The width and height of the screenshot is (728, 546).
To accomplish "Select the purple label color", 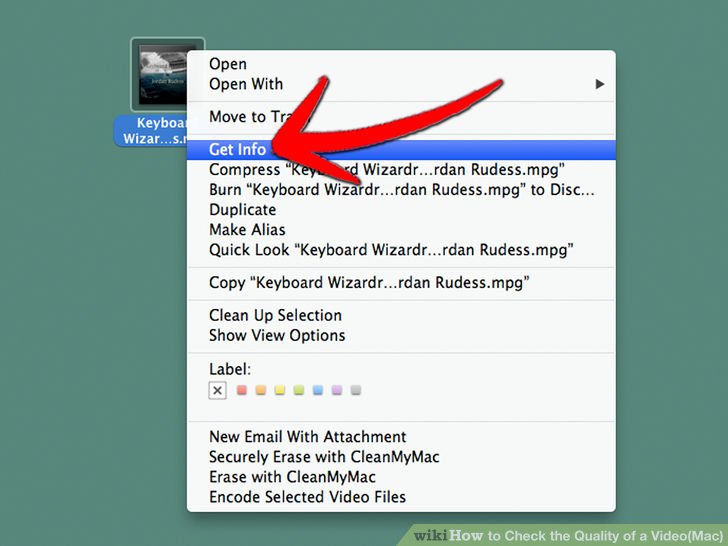I will coord(337,390).
